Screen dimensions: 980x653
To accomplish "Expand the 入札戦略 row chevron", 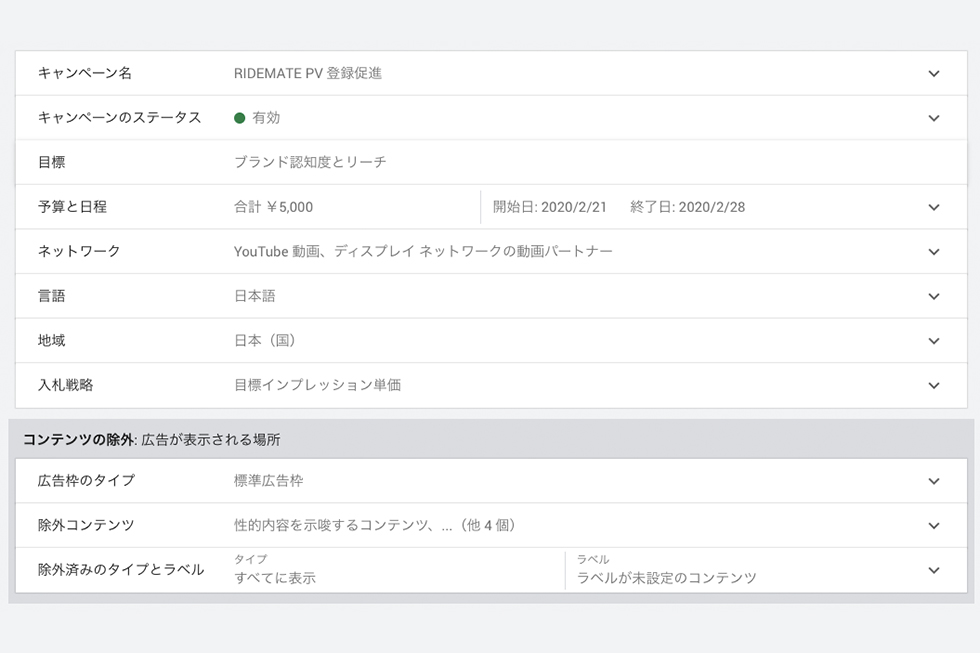I will click(934, 386).
